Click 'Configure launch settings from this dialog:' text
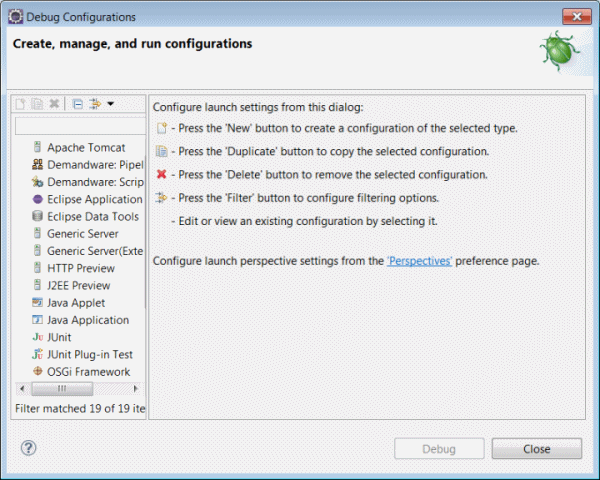The width and height of the screenshot is (600, 480). pyautogui.click(x=258, y=107)
